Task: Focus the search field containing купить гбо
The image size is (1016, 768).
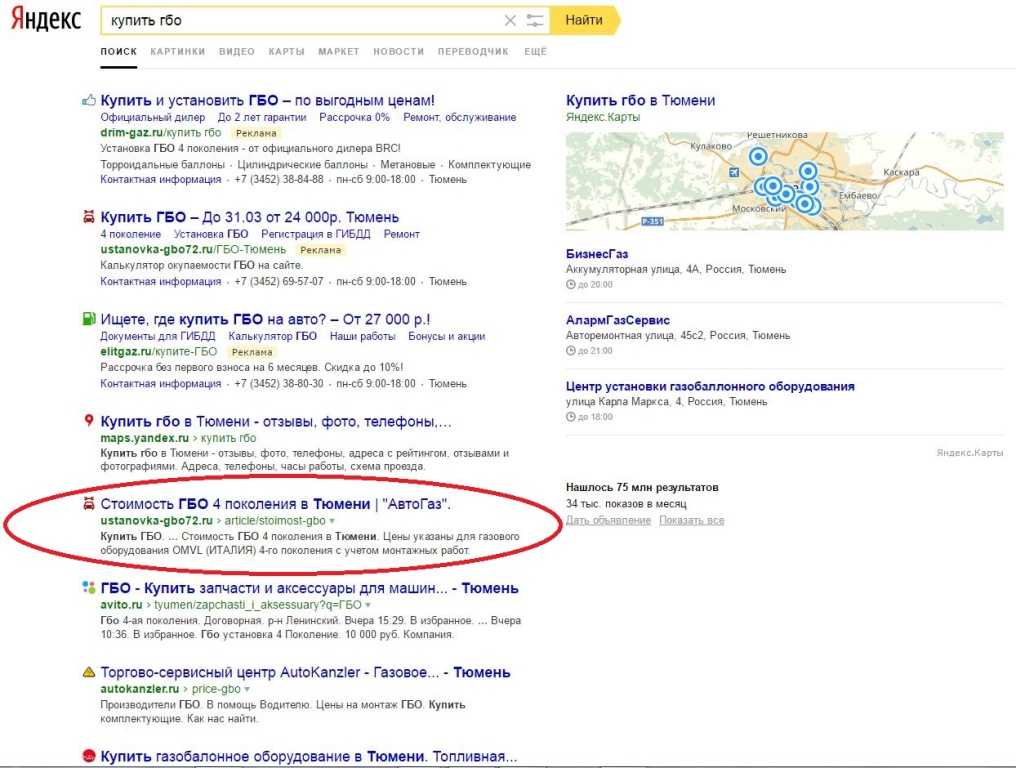Action: coord(301,21)
